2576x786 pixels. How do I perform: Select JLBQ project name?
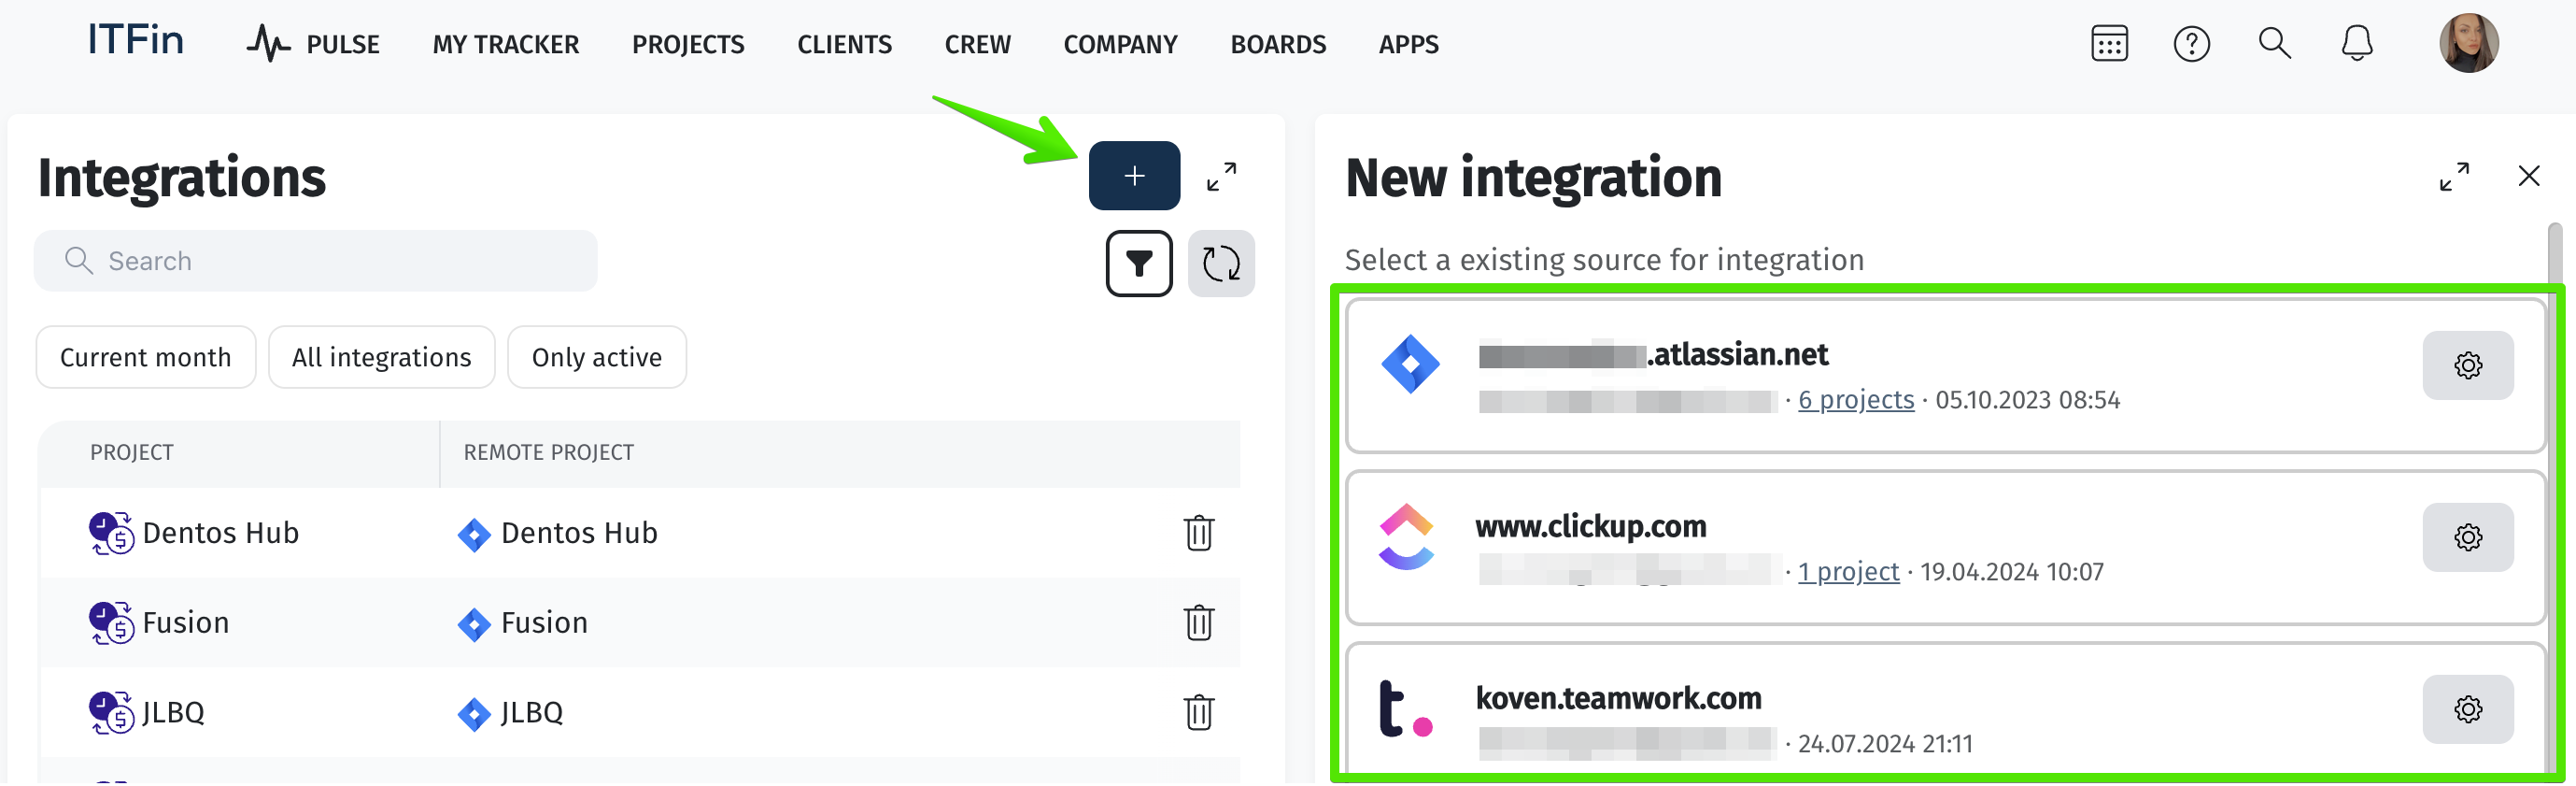click(173, 713)
